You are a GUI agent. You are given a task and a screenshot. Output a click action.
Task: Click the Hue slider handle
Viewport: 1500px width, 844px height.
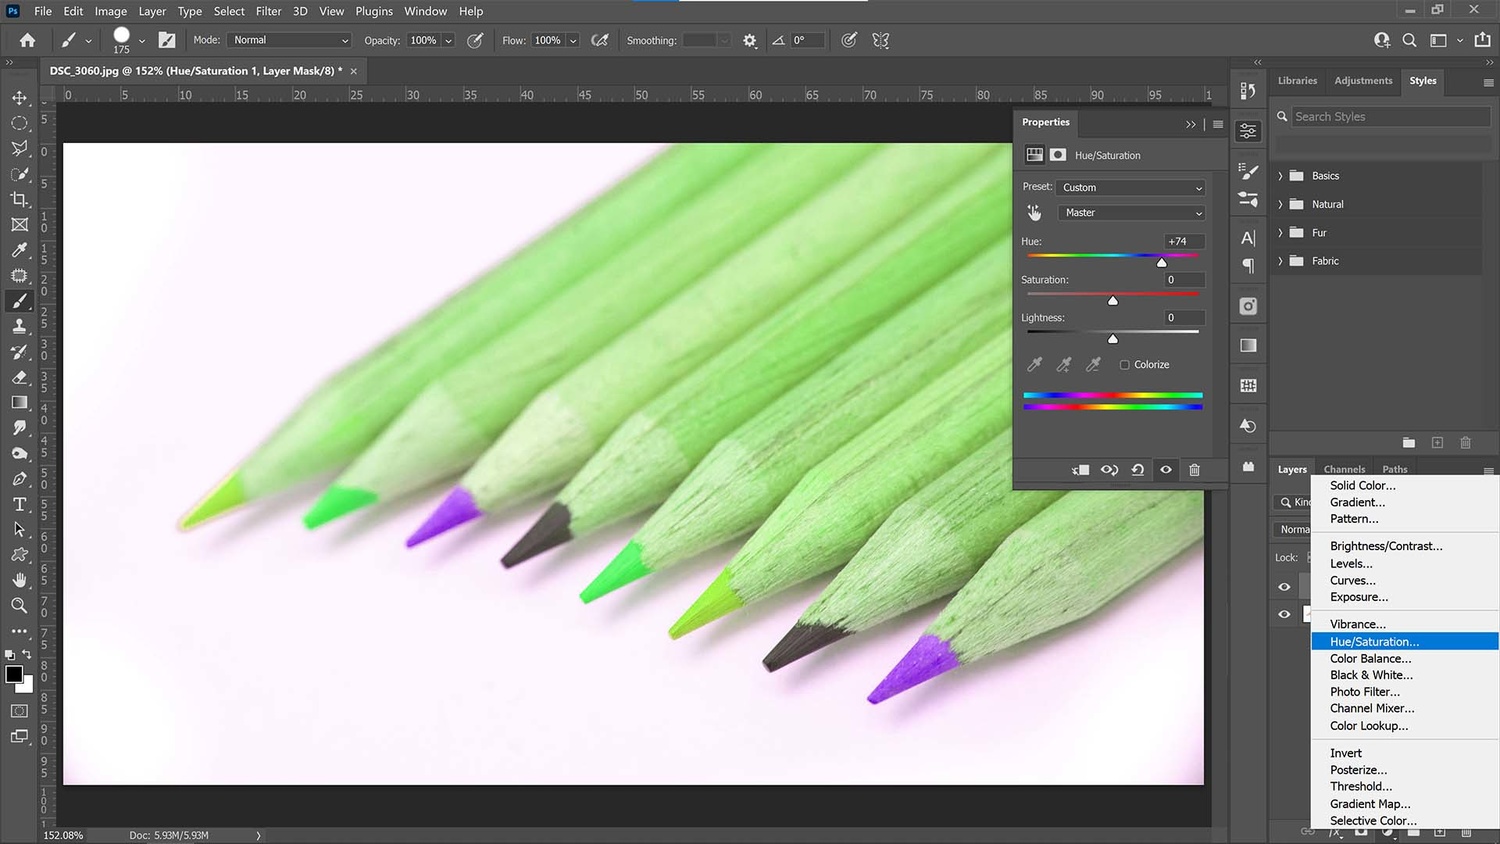click(x=1162, y=263)
